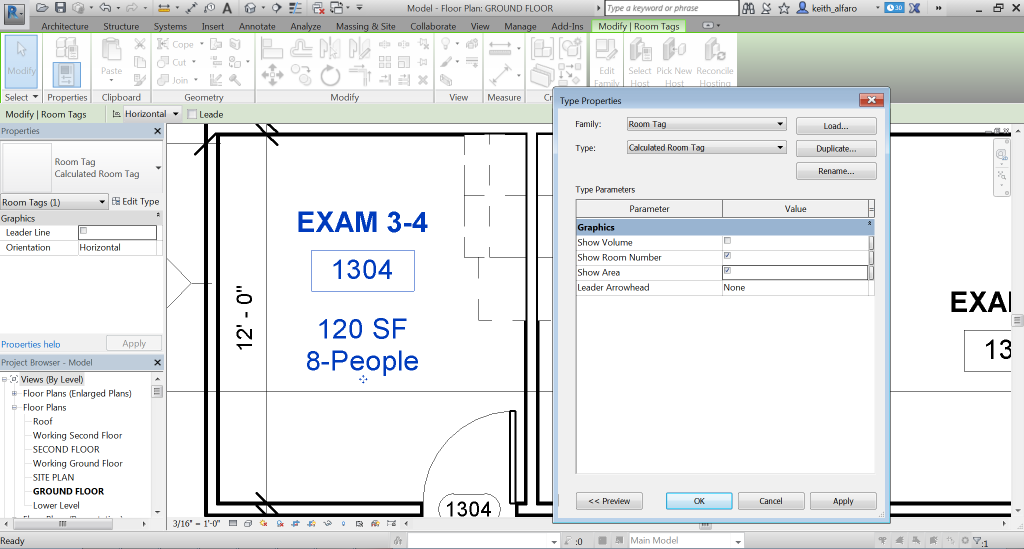Uncheck the Show Room Number checkbox
Image resolution: width=1024 pixels, height=549 pixels.
tap(727, 257)
